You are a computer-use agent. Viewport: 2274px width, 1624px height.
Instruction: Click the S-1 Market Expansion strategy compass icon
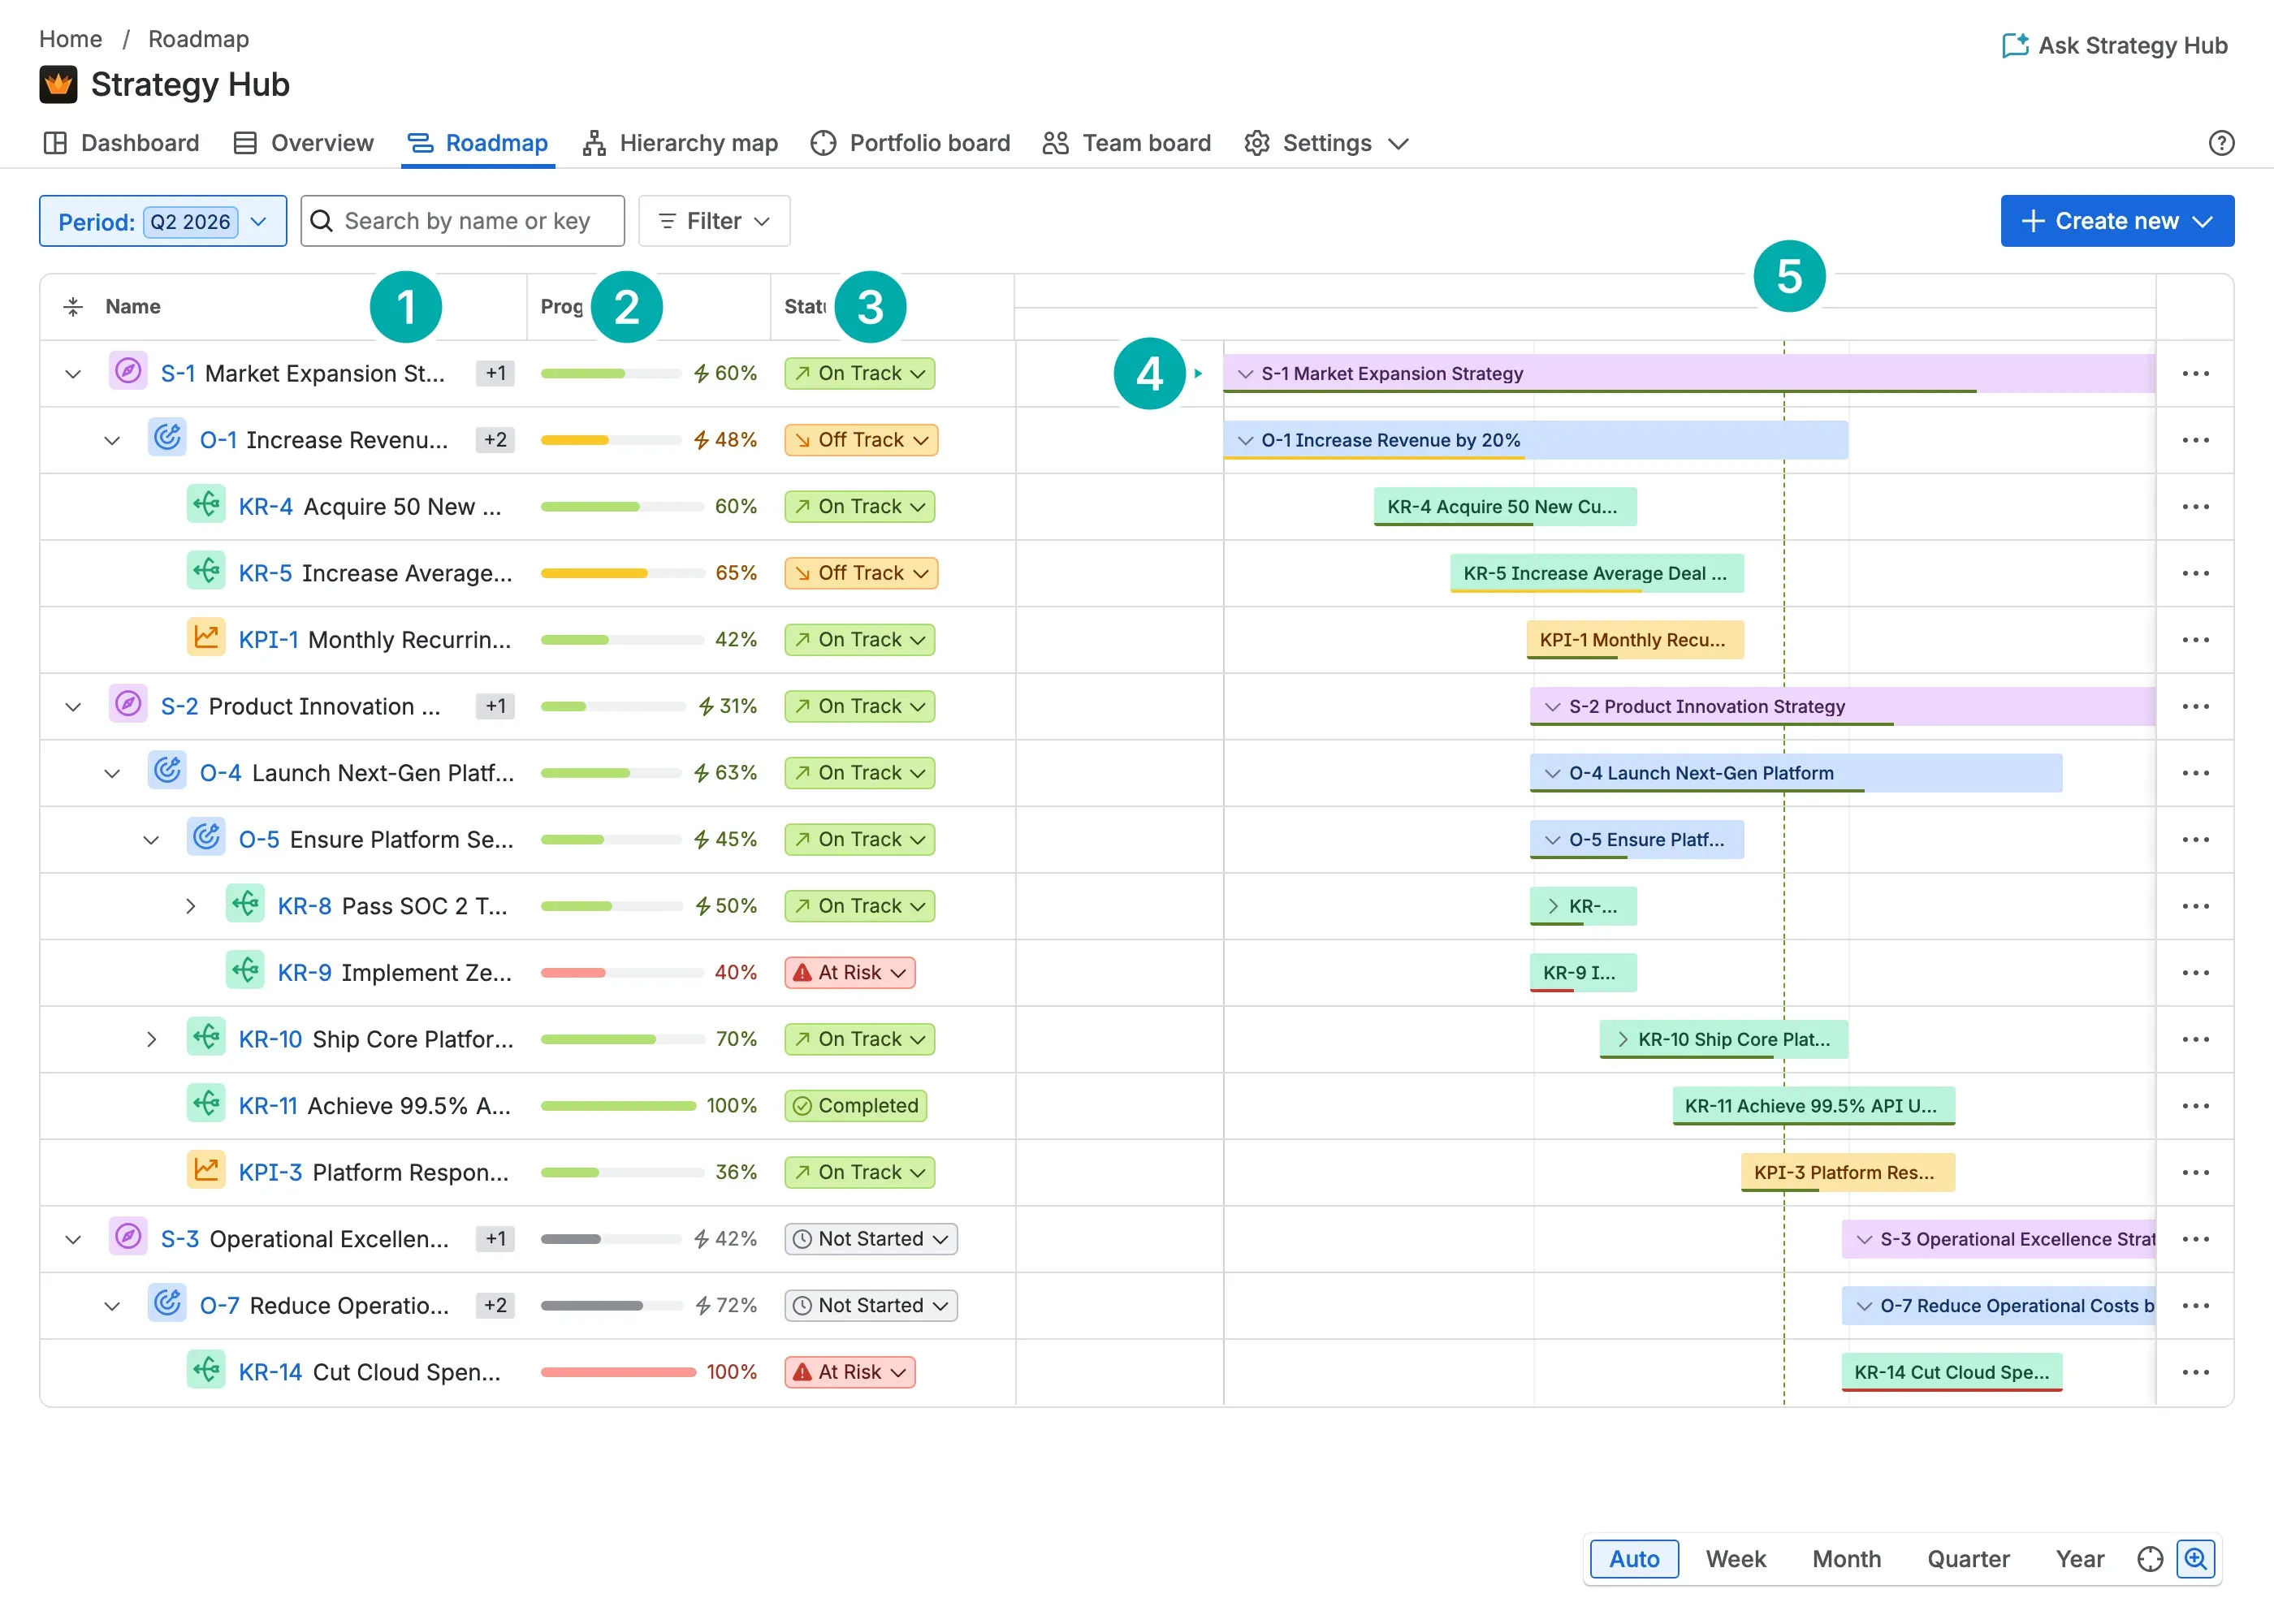tap(128, 372)
